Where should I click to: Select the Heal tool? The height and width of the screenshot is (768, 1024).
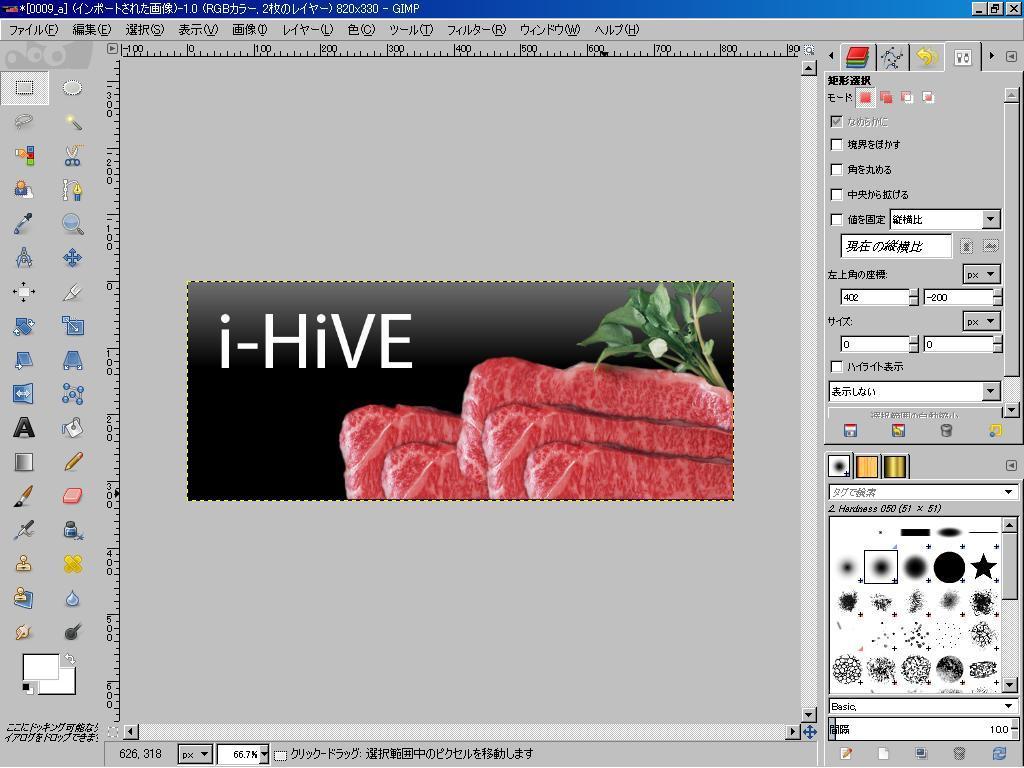[x=72, y=564]
